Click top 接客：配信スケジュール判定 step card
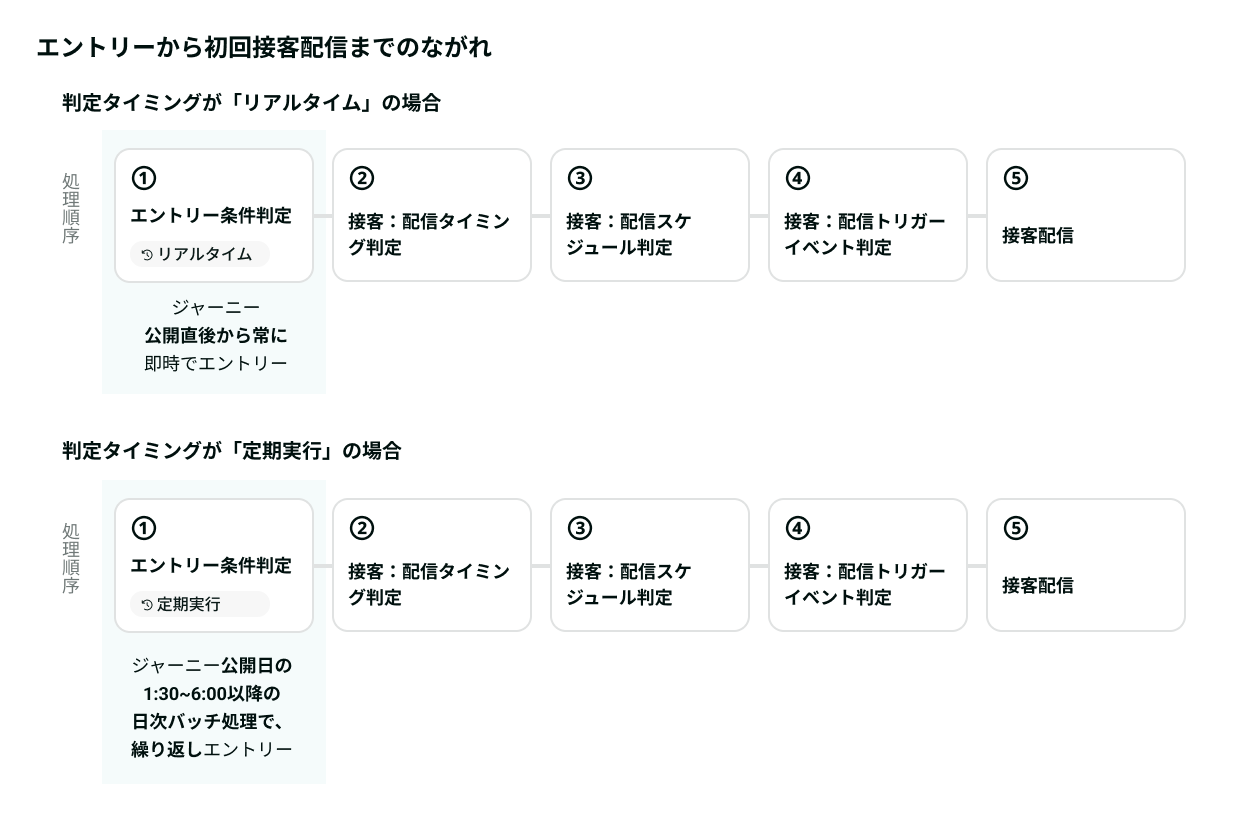 650,215
